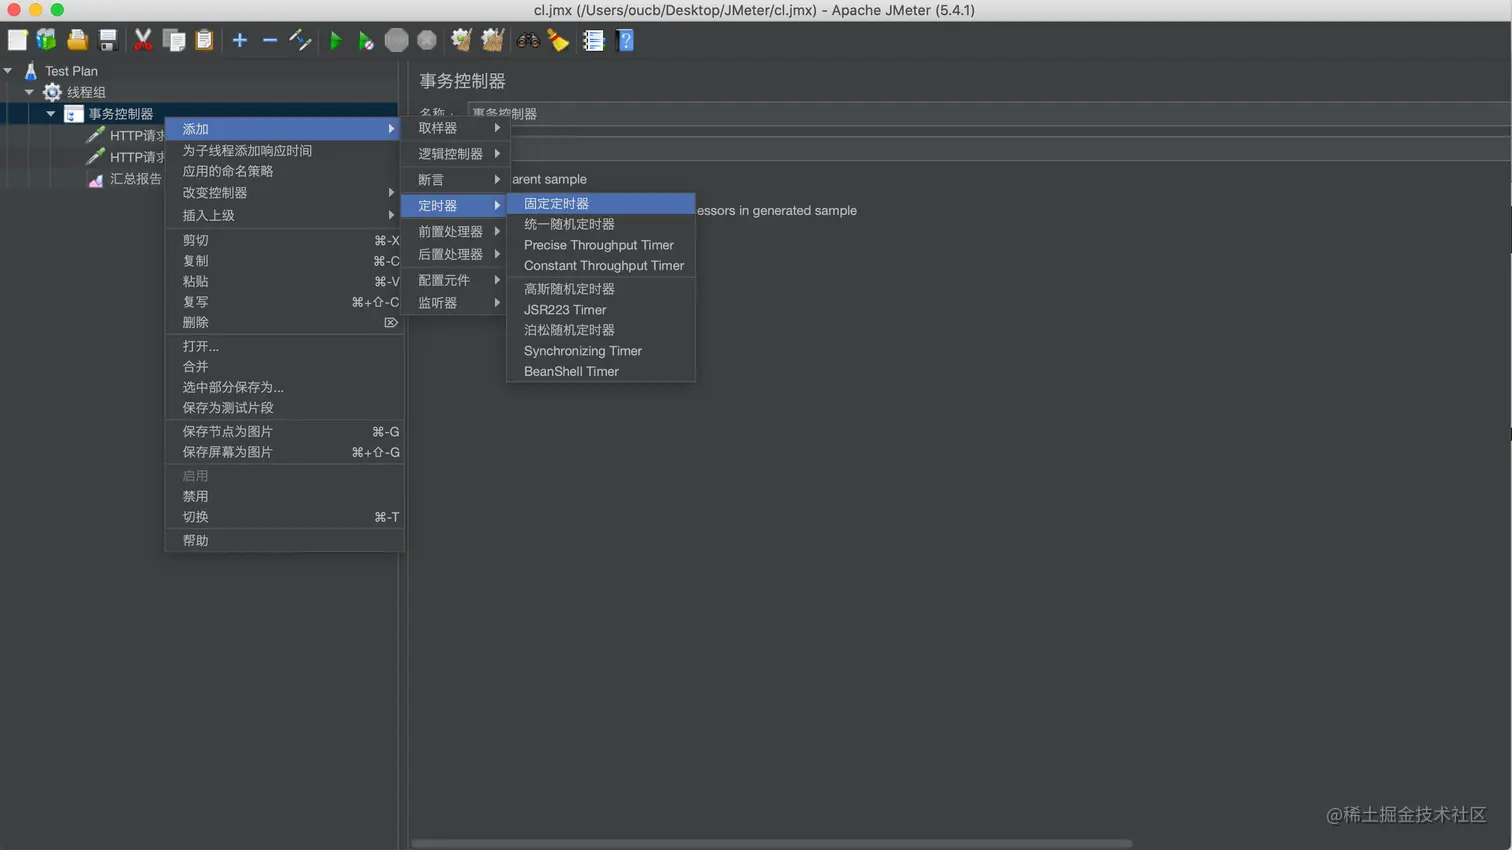Screen dimensions: 1512x850
Task: Select Constant Throughput Timer
Action: [601, 266]
